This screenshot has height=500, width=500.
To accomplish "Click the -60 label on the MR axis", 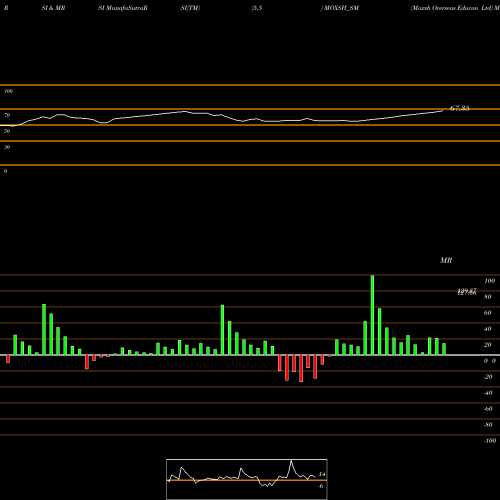I will pos(488,409).
